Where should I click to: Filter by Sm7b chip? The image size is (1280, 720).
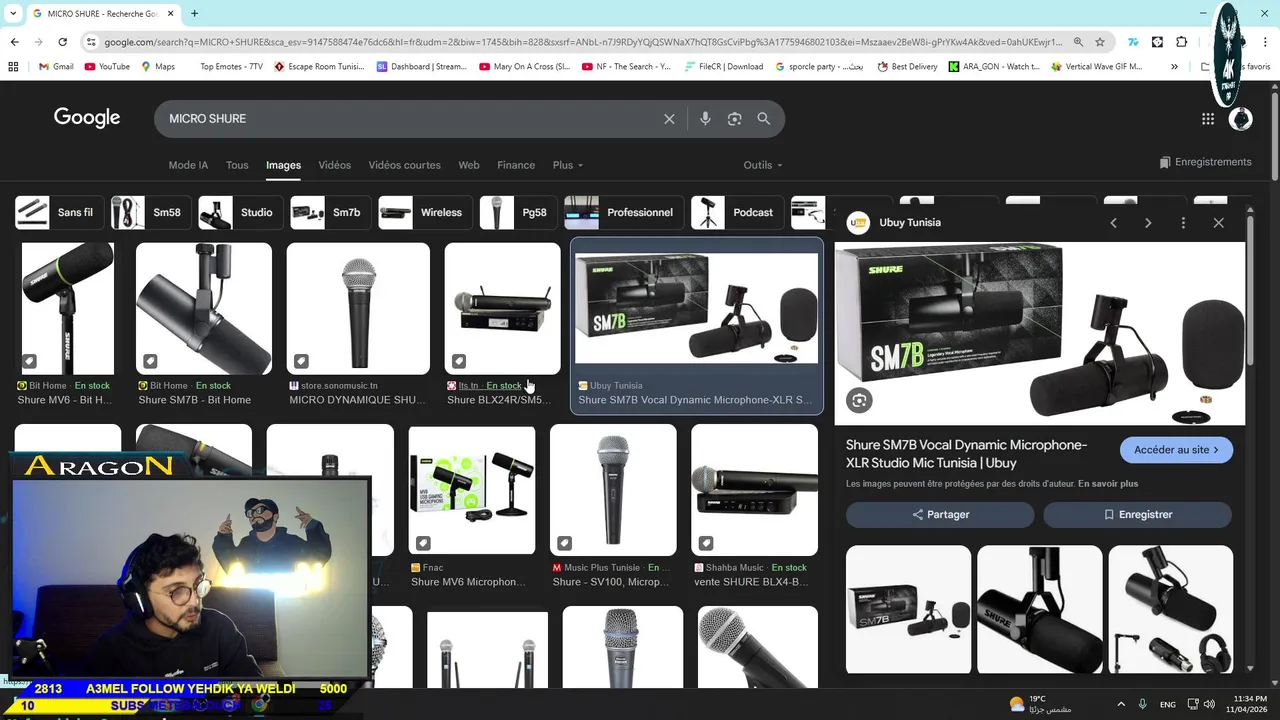pyautogui.click(x=330, y=212)
